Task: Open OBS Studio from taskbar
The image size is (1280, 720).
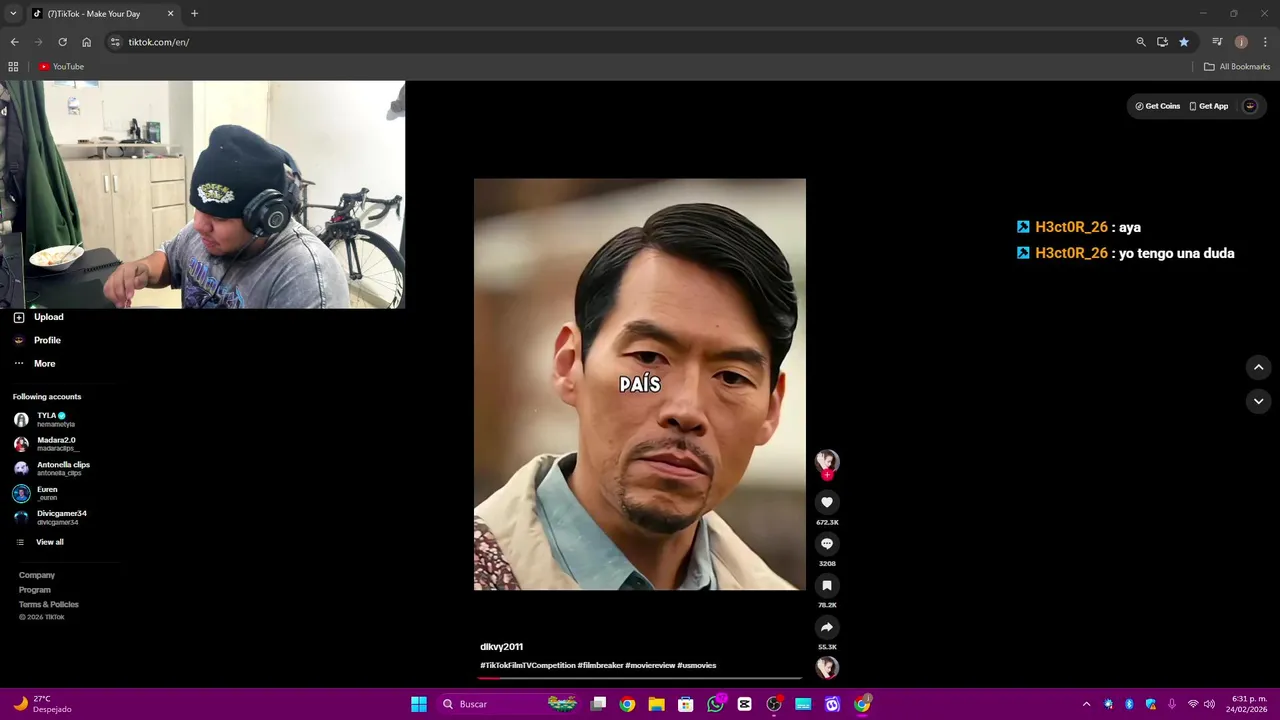Action: pyautogui.click(x=773, y=704)
